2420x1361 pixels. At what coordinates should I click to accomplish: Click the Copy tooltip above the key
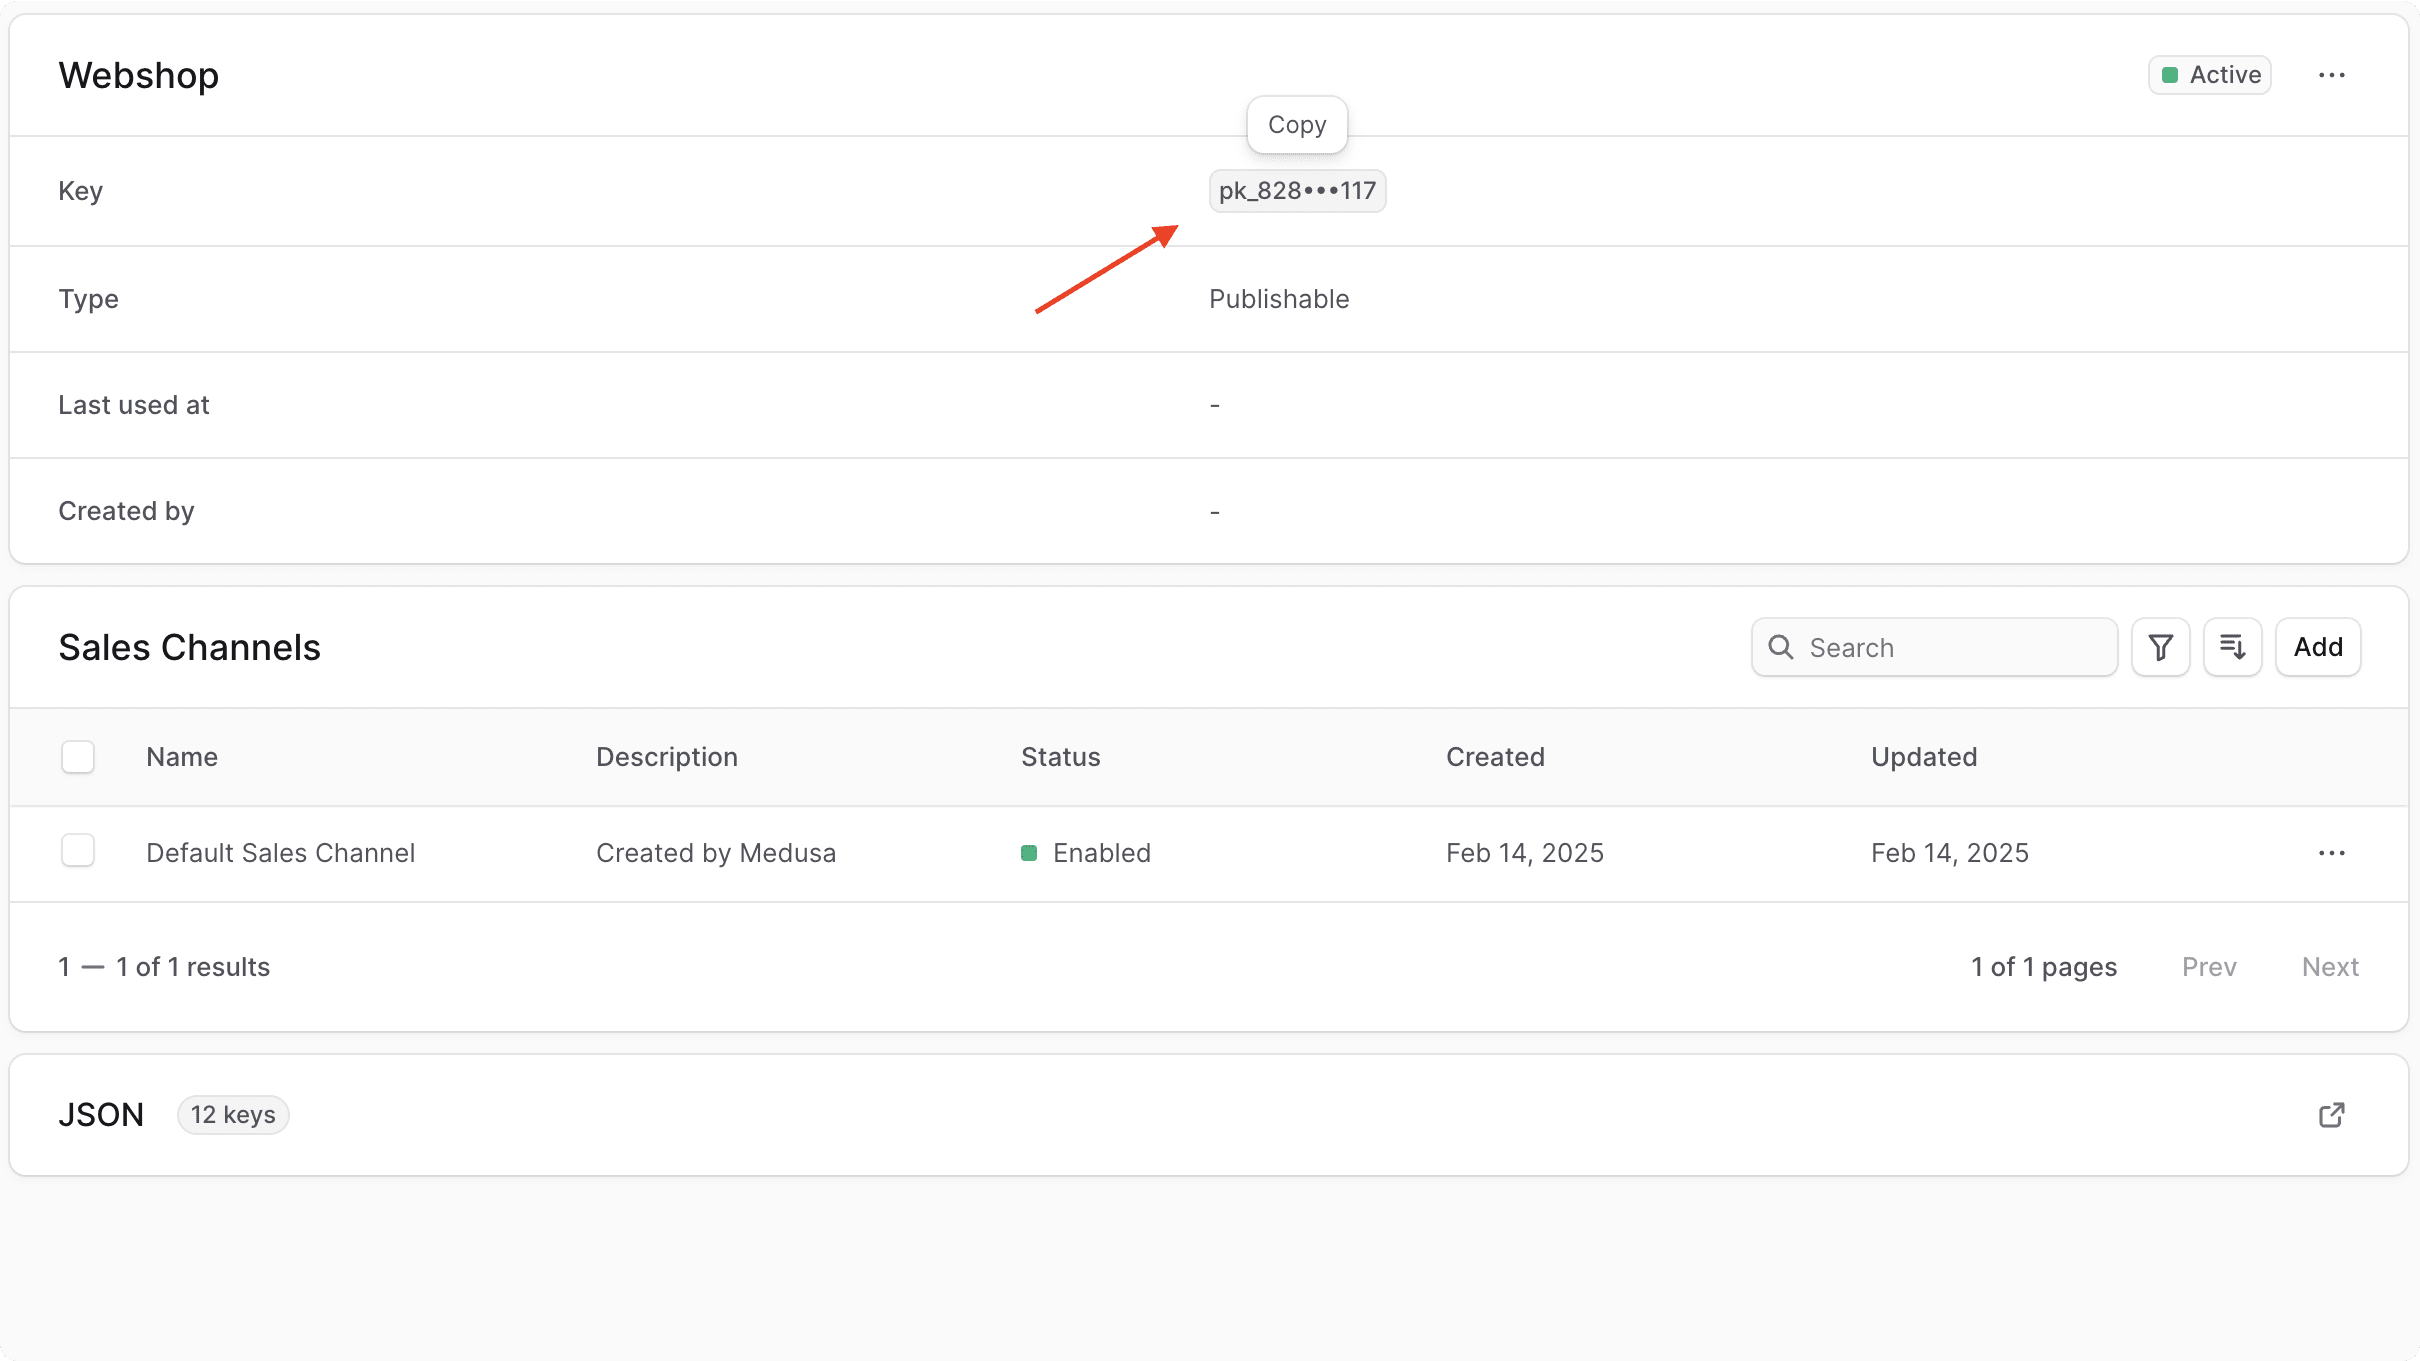pos(1297,124)
